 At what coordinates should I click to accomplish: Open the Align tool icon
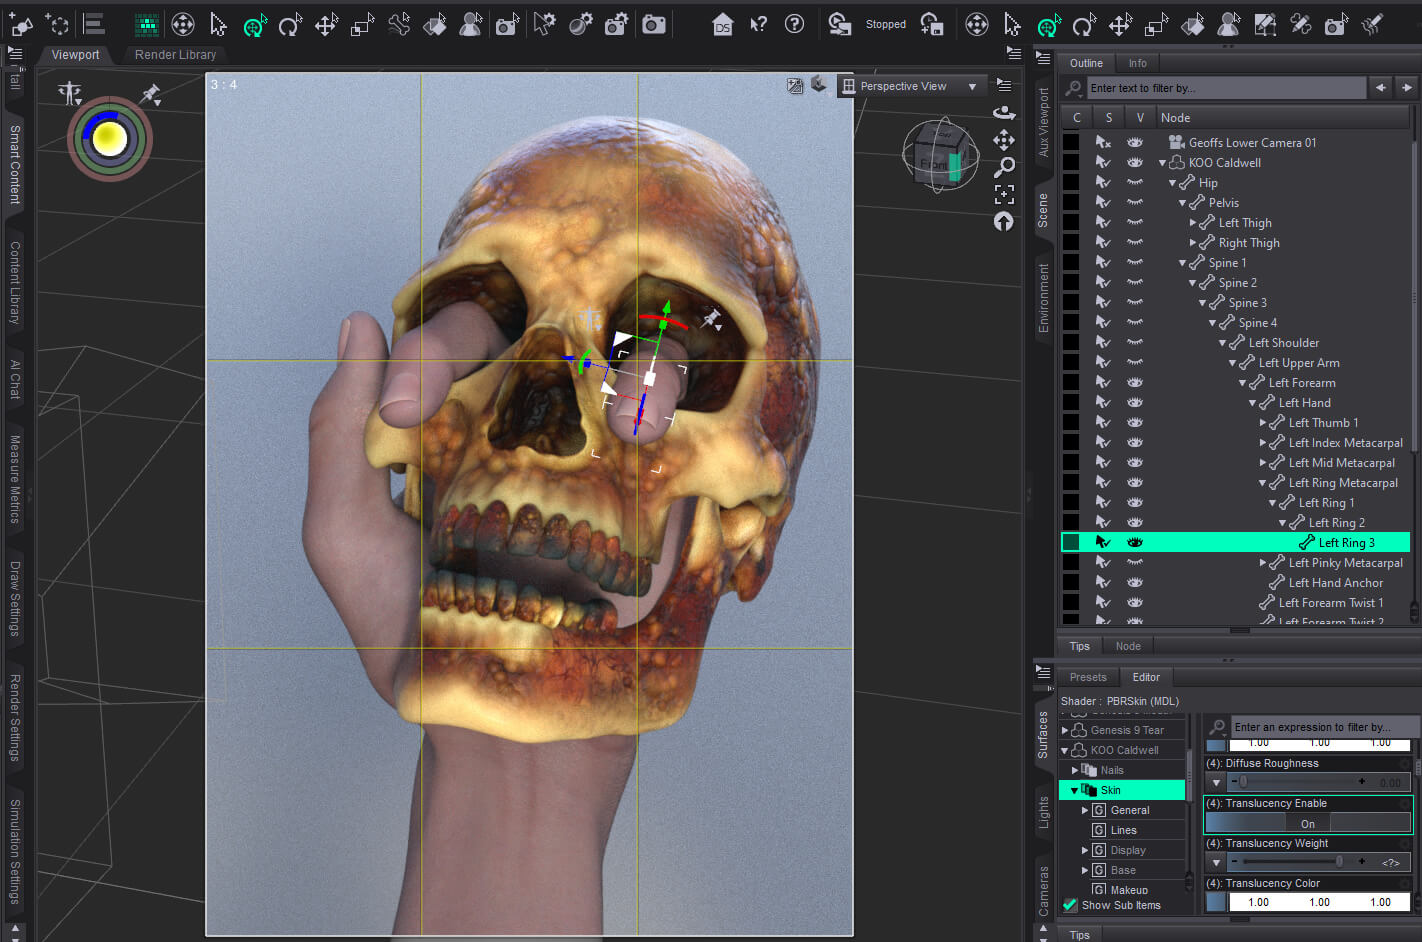pyautogui.click(x=94, y=25)
